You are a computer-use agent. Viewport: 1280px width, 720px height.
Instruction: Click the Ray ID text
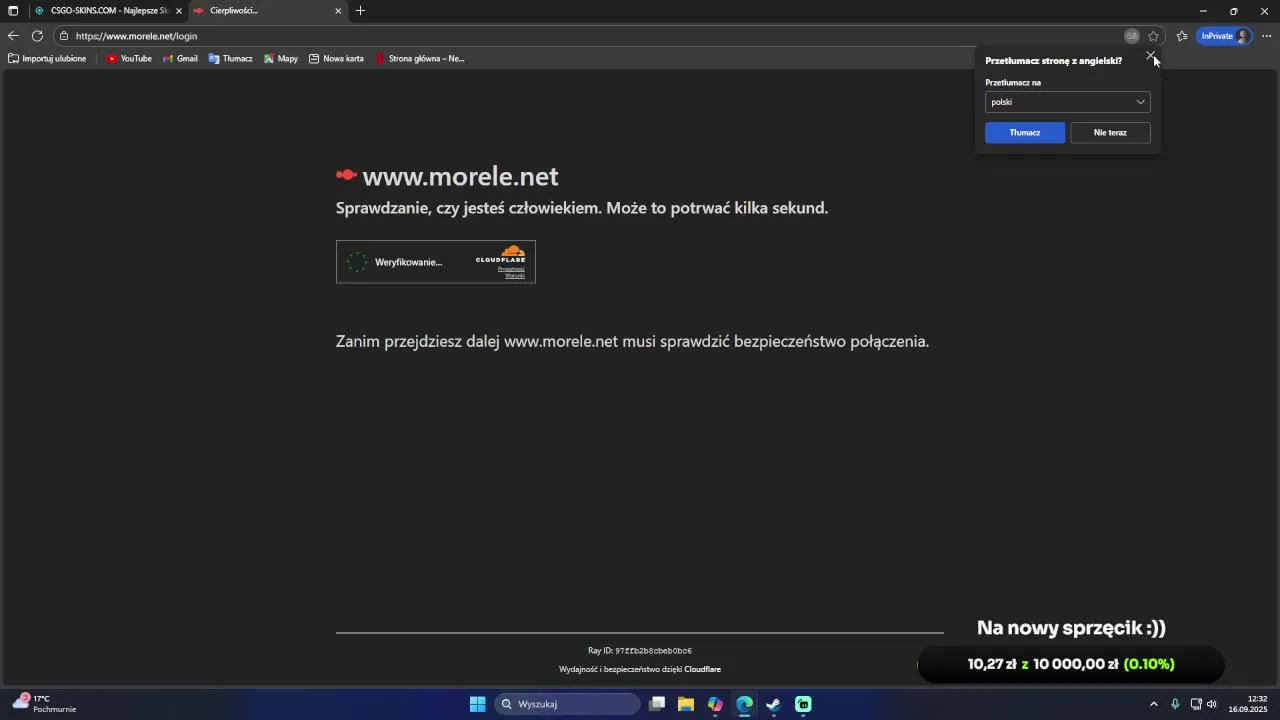(x=640, y=651)
